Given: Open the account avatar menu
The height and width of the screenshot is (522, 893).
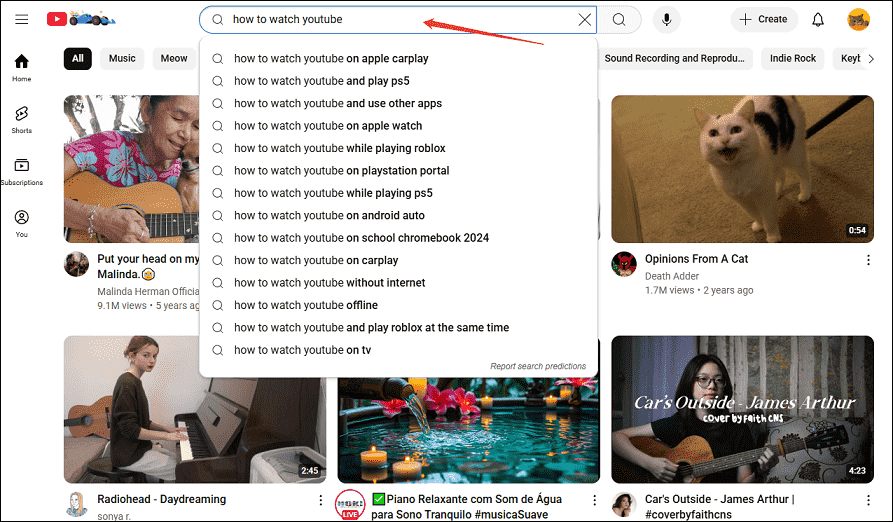Looking at the screenshot, I should 858,19.
